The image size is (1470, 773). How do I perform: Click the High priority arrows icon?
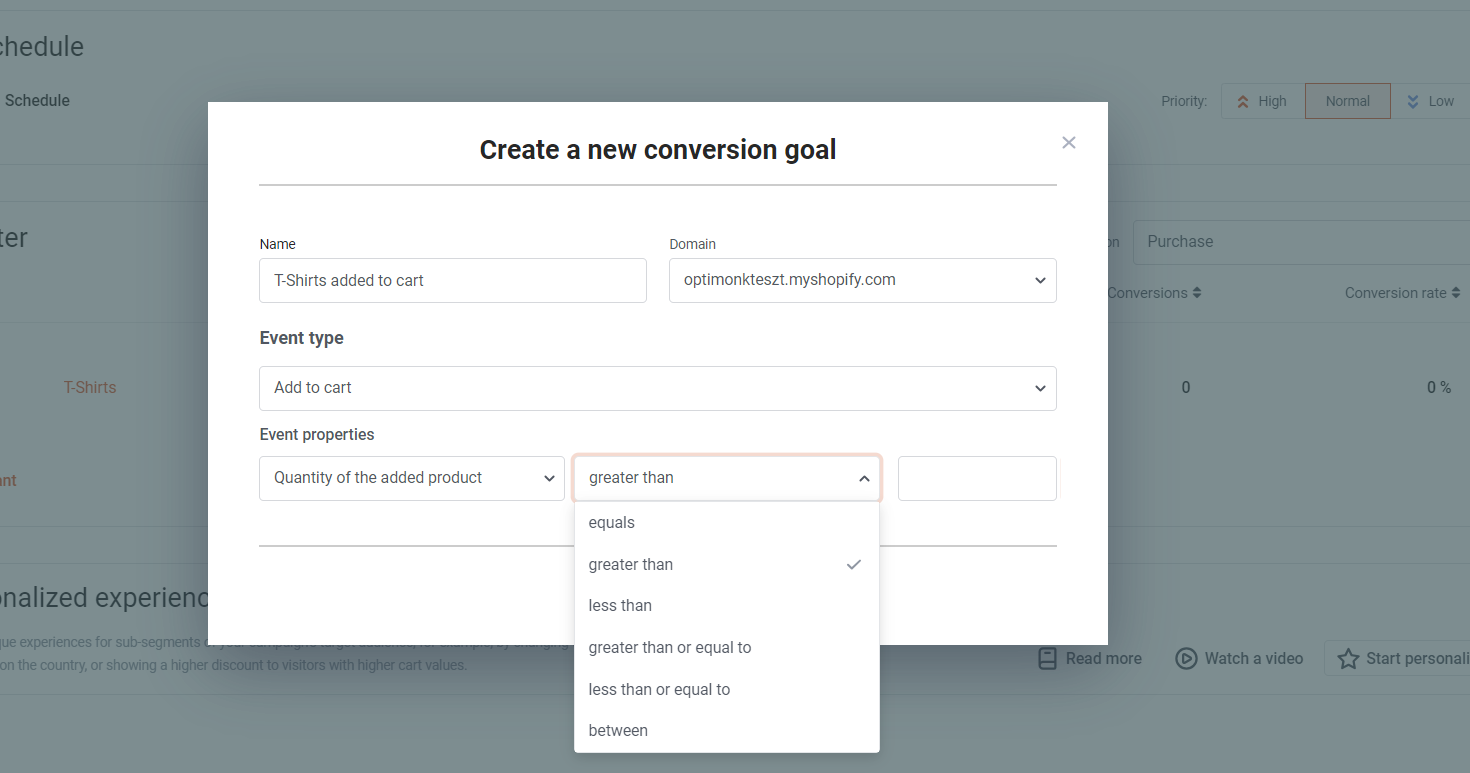click(1243, 101)
